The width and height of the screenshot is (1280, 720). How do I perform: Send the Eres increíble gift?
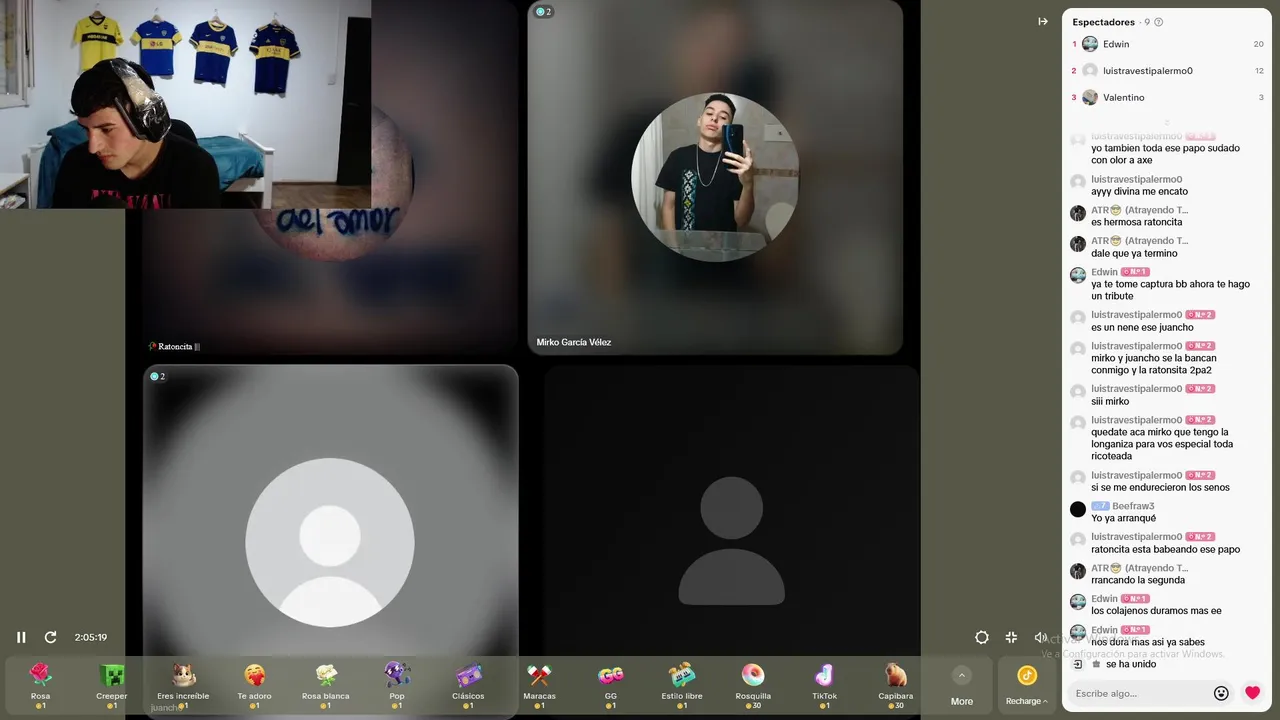183,686
